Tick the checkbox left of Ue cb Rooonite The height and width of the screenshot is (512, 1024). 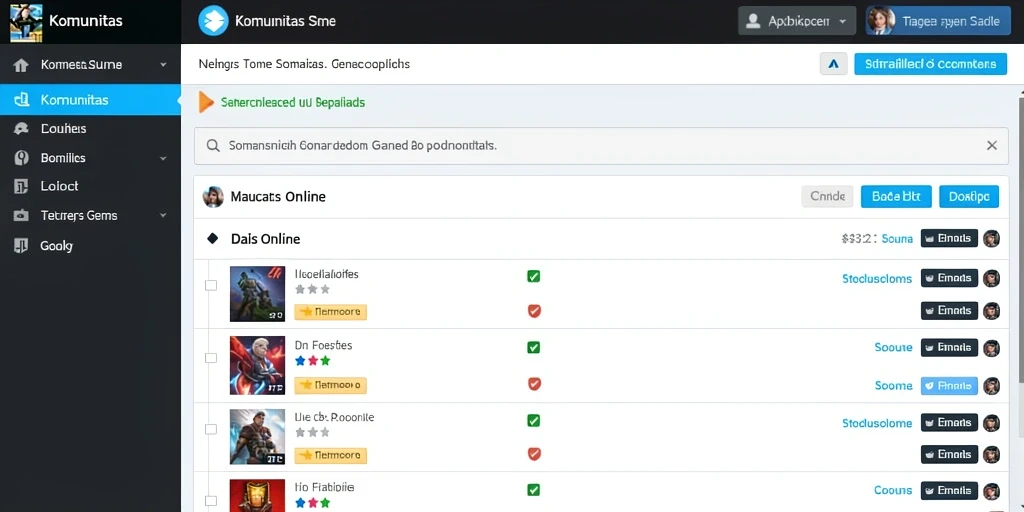click(211, 429)
